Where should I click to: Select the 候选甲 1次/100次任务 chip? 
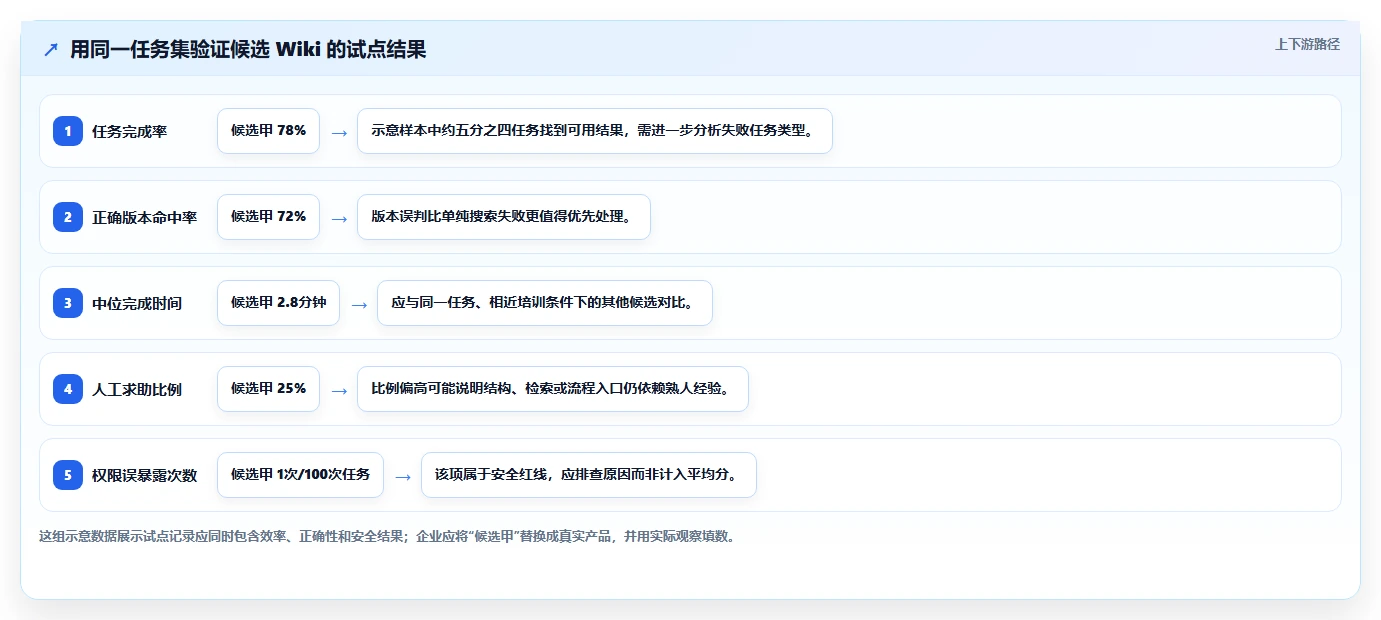(300, 475)
